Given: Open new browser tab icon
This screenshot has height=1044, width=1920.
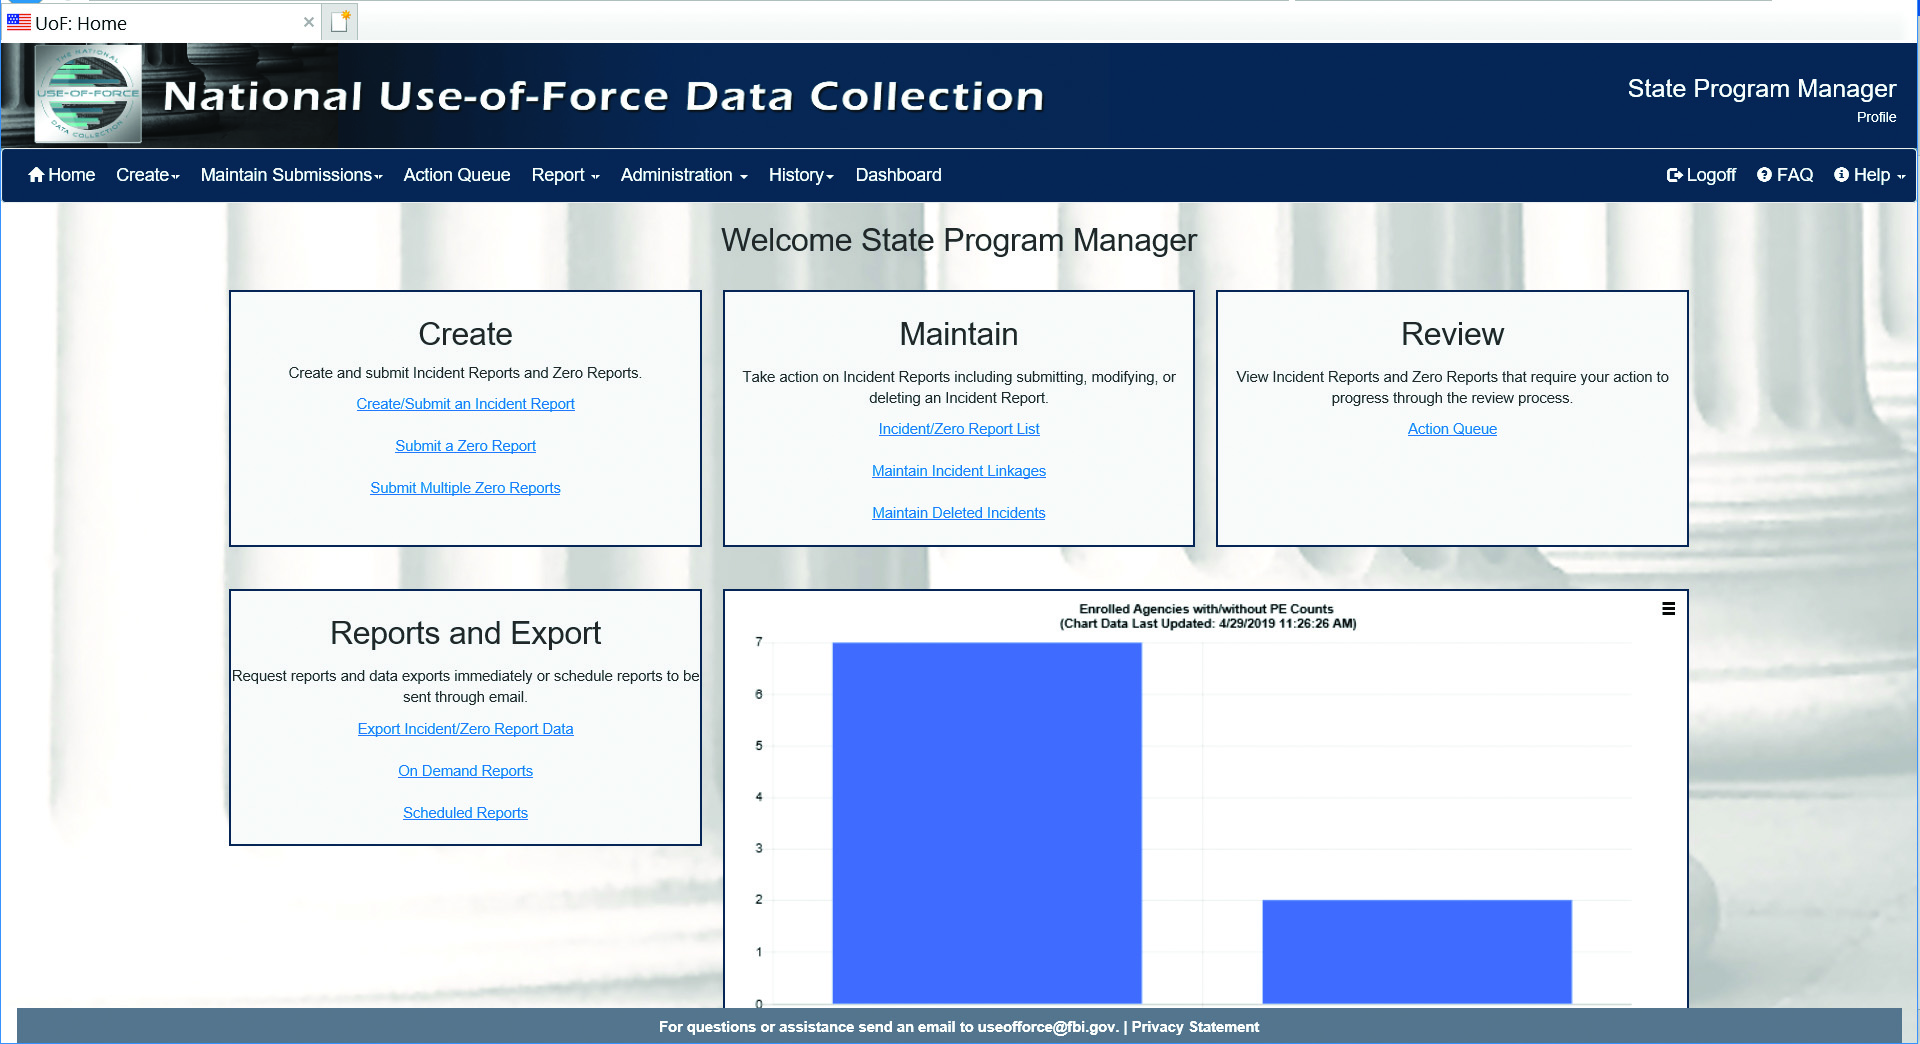Looking at the screenshot, I should tap(340, 22).
